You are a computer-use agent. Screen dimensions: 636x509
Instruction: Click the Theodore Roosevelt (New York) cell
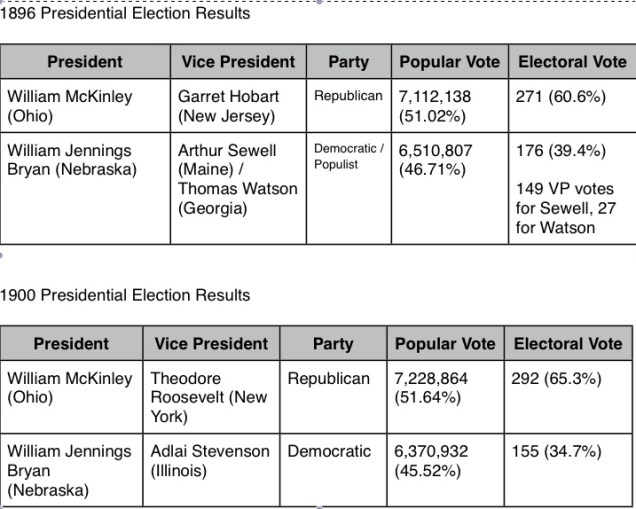coord(208,397)
